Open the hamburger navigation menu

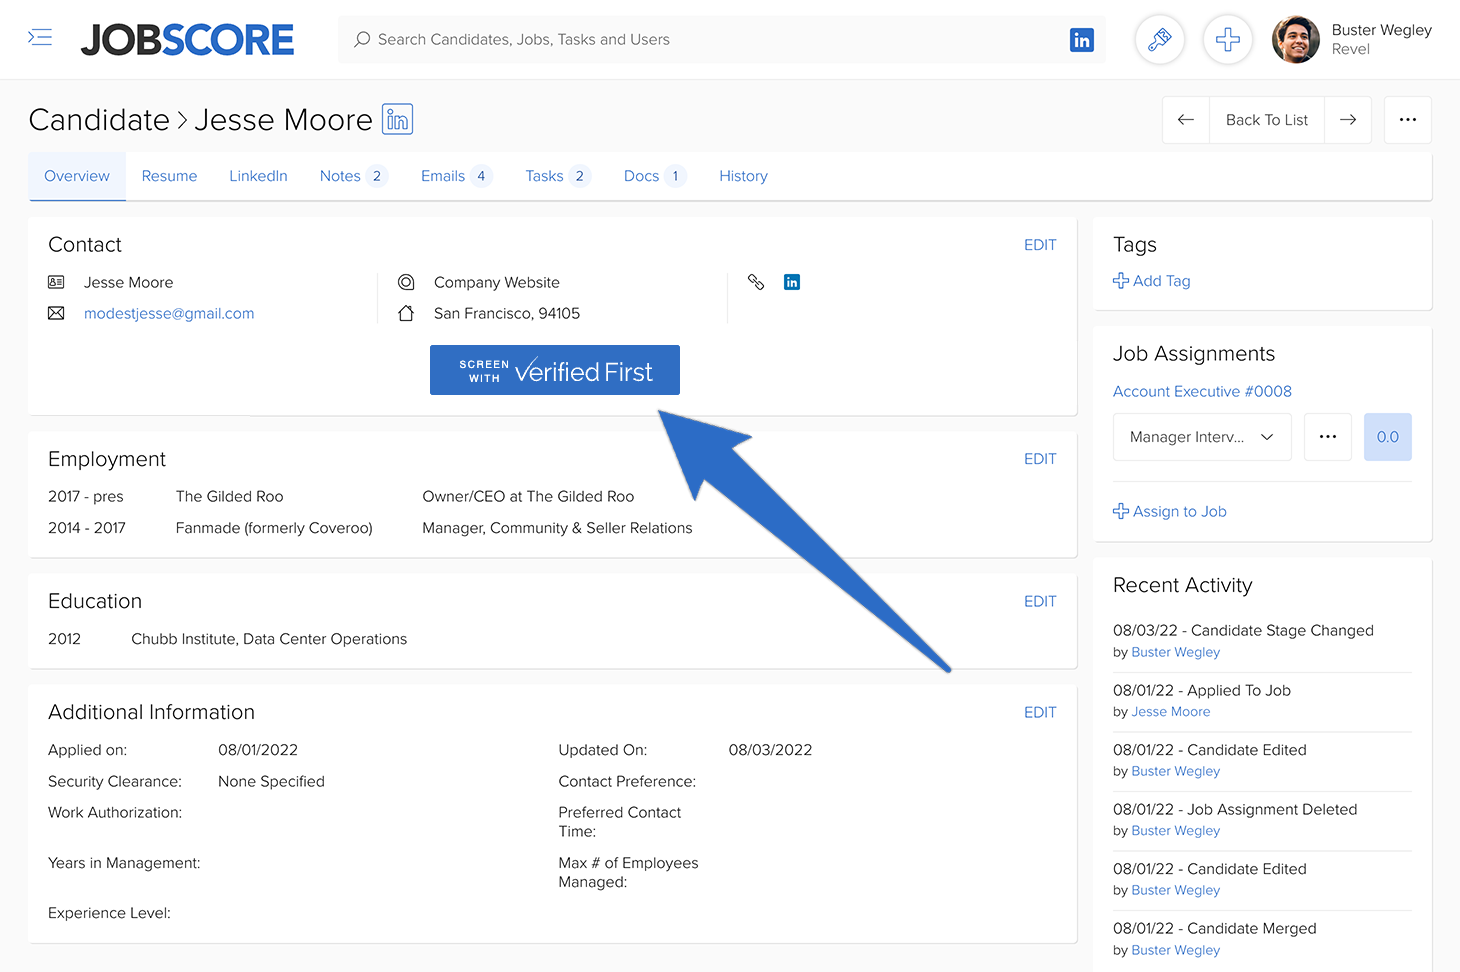point(40,38)
